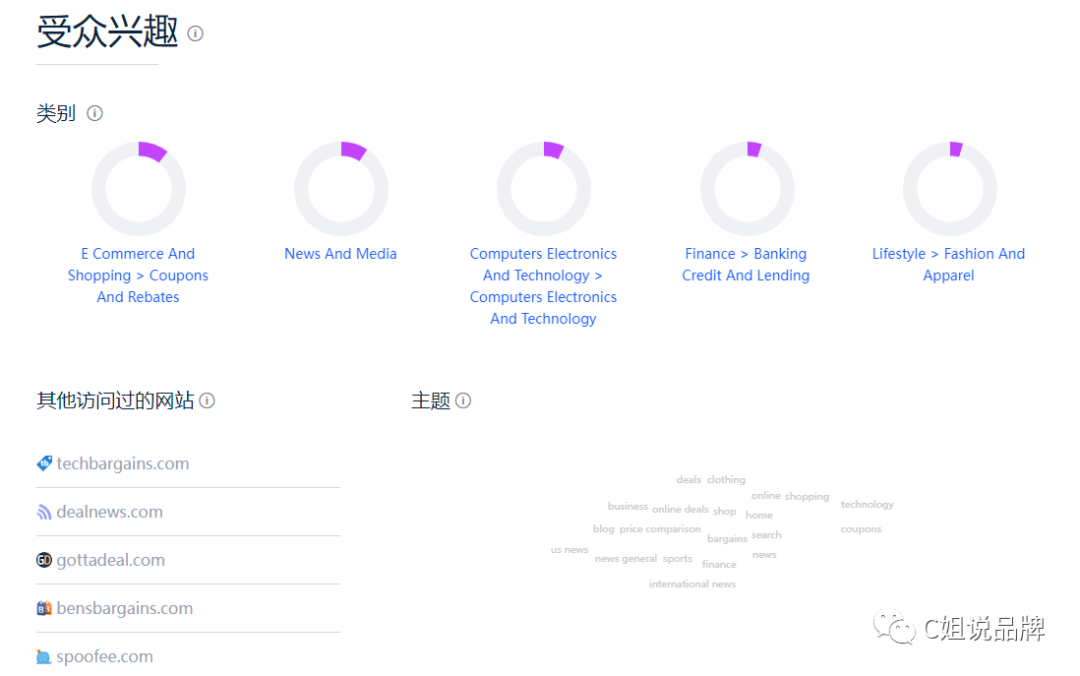1080x676 pixels.
Task: Open E Commerce And Shopping category link
Action: point(138,275)
